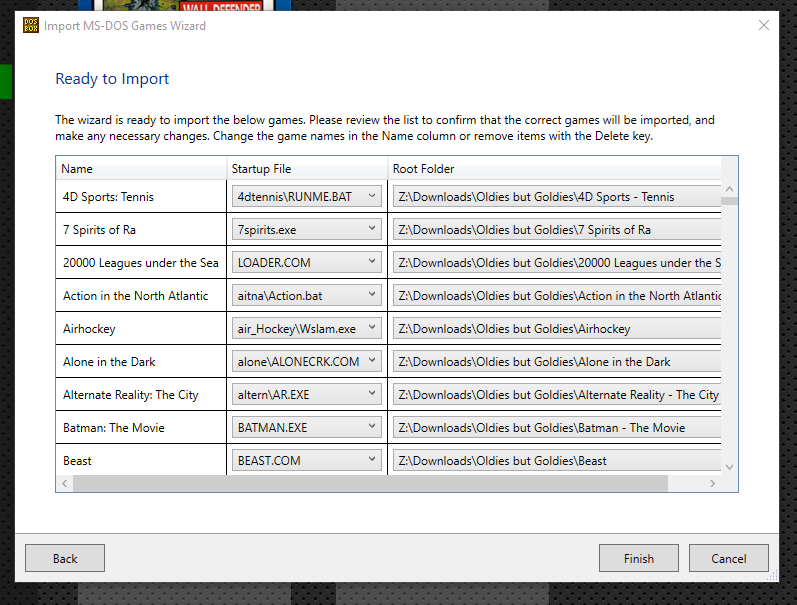Select the Airhockey name cell
The image size is (797, 605).
point(141,328)
